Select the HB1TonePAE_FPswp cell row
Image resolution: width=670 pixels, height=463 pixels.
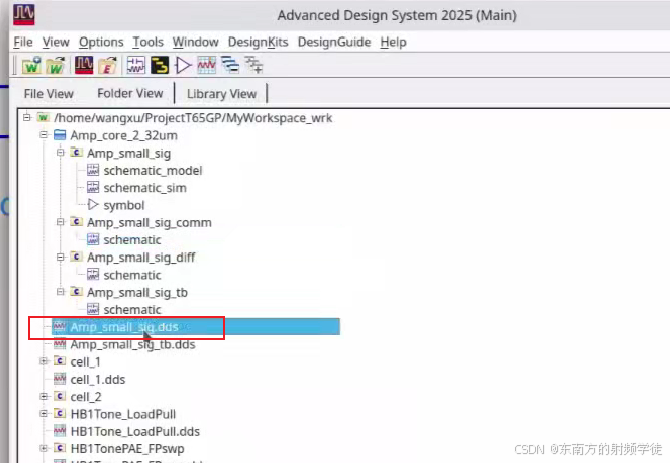pos(119,448)
